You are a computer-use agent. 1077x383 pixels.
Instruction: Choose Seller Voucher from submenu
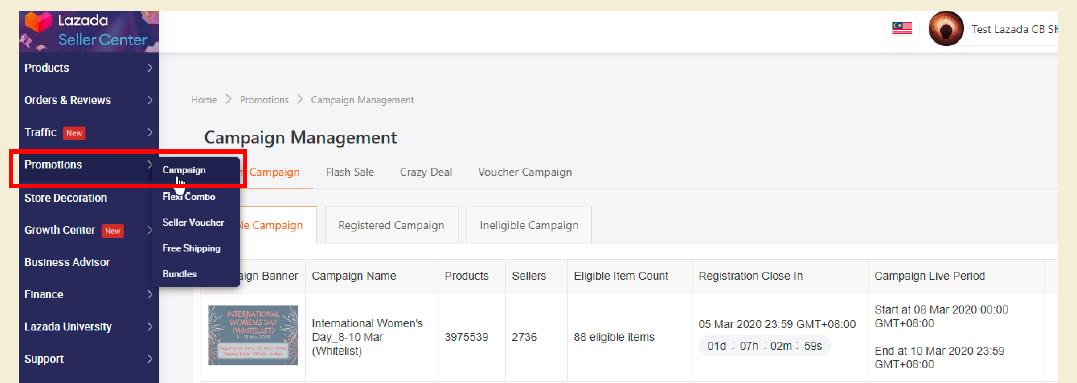coord(193,222)
